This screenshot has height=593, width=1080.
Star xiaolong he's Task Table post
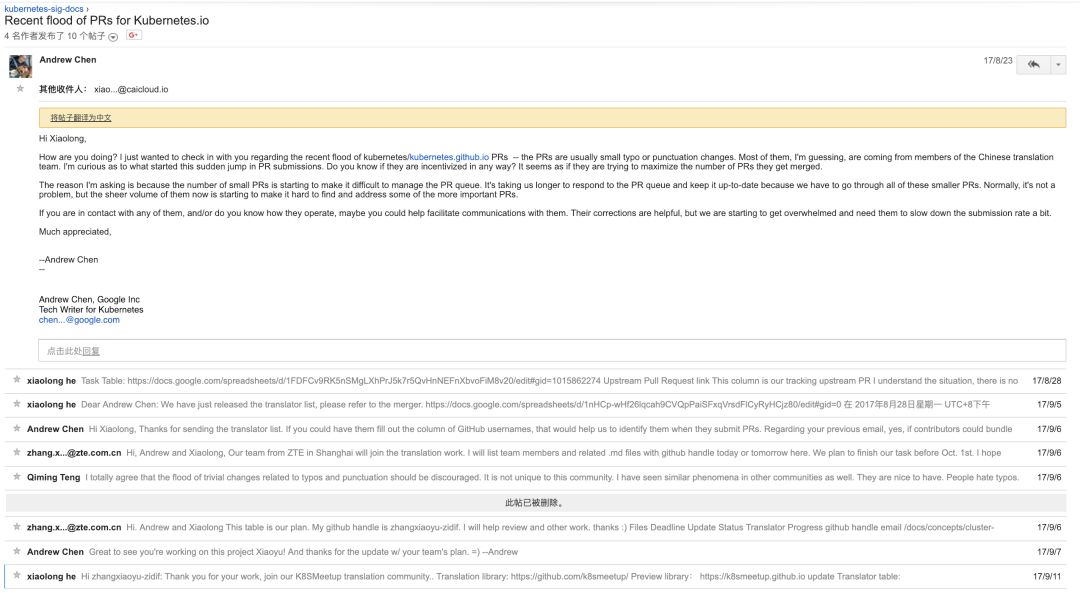(17, 379)
